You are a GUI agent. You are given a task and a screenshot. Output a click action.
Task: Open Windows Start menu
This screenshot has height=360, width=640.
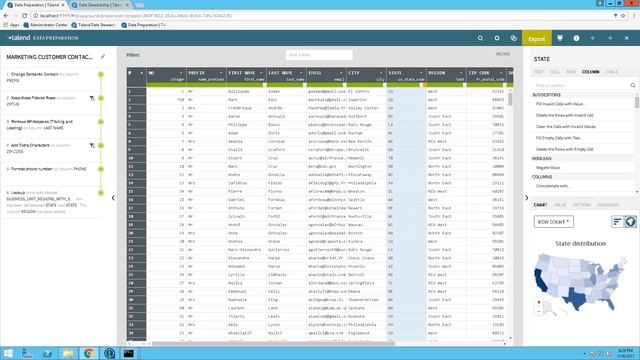(x=8, y=353)
